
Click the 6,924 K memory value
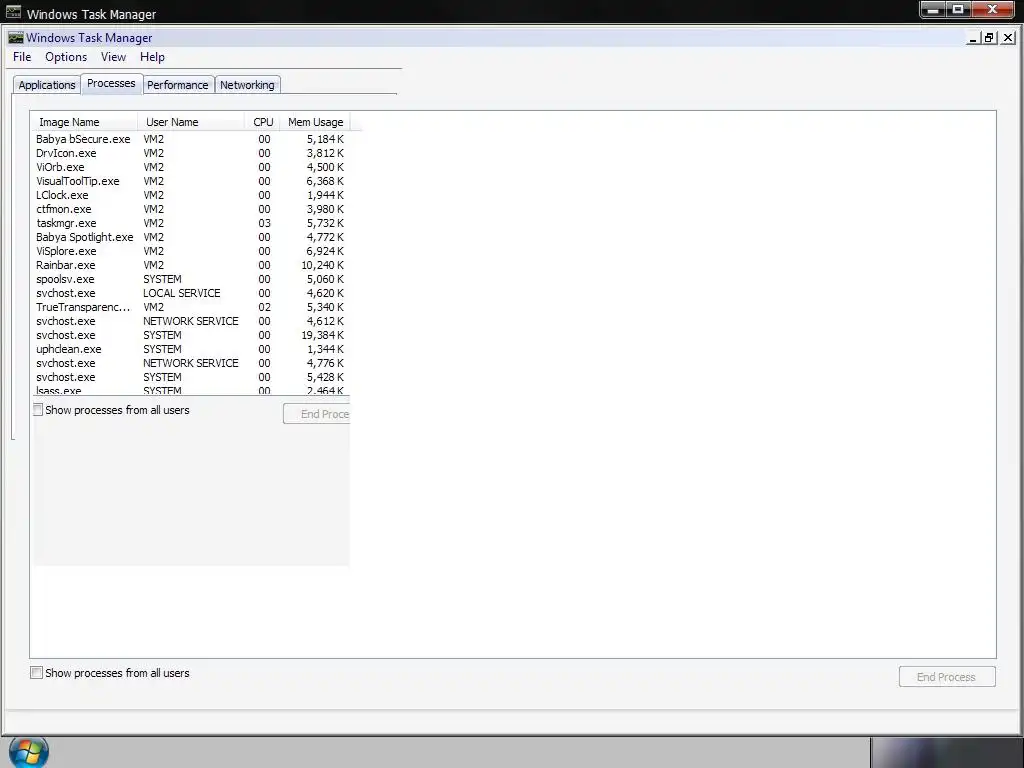[x=325, y=251]
